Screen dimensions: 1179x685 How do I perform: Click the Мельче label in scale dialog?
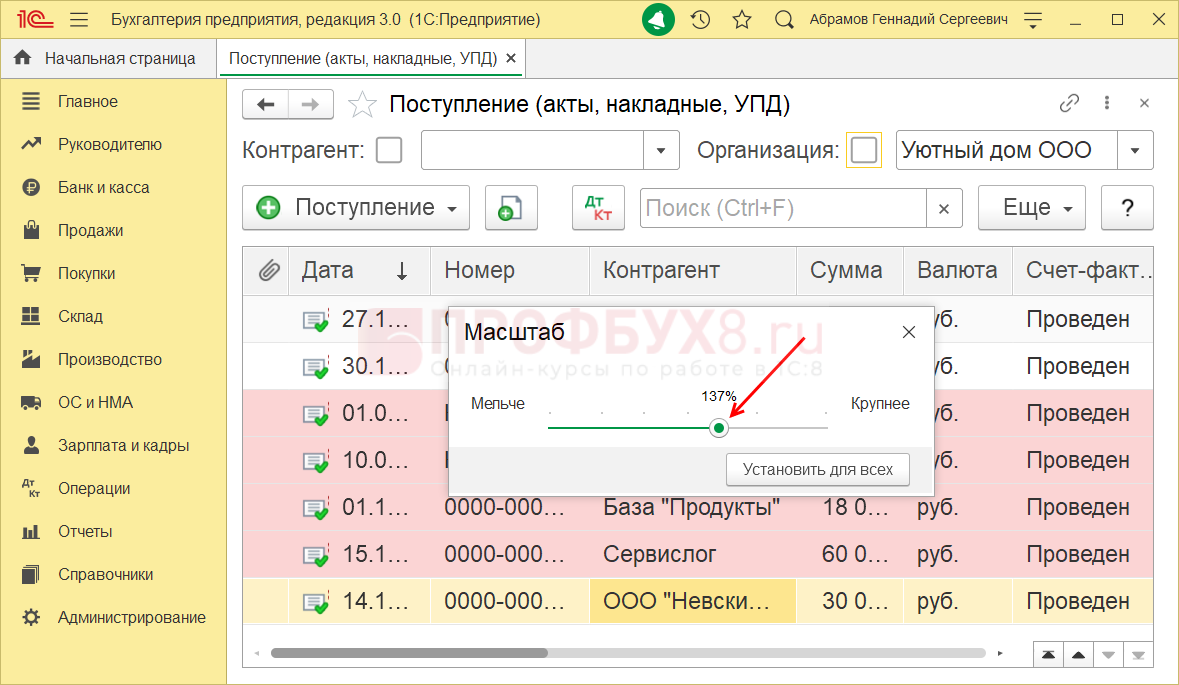(498, 404)
